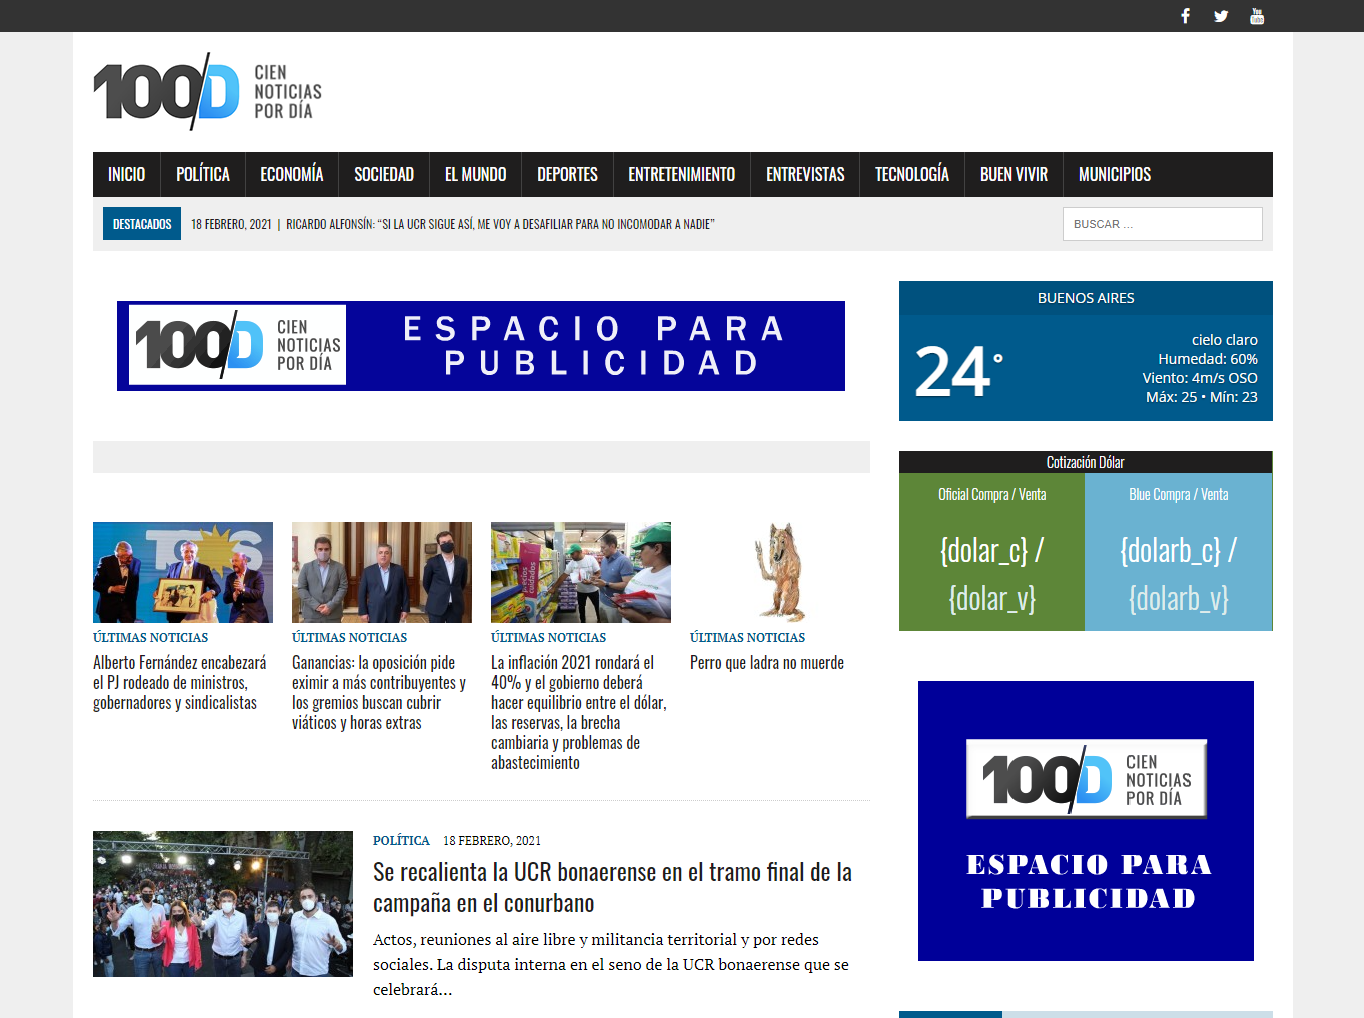The width and height of the screenshot is (1364, 1018).
Task: Click the 100D site logo in header
Action: (208, 92)
